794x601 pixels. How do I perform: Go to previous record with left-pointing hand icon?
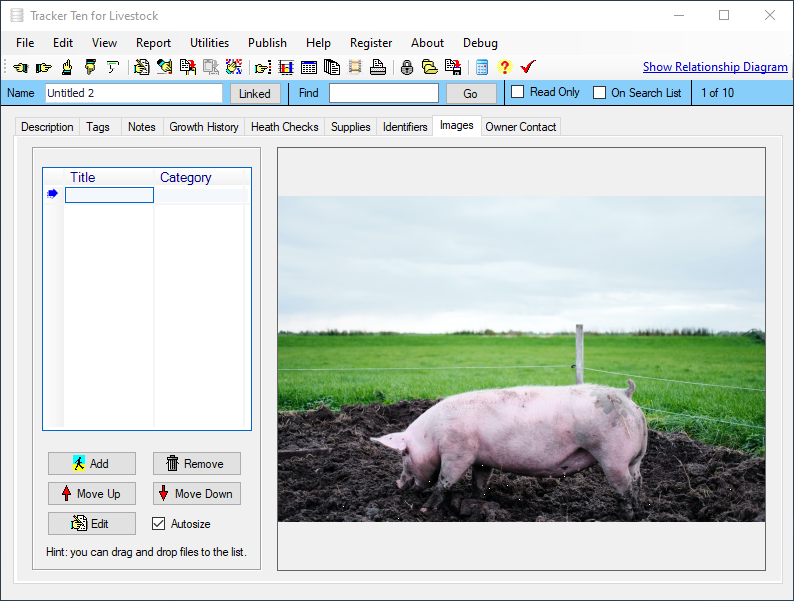(21, 67)
